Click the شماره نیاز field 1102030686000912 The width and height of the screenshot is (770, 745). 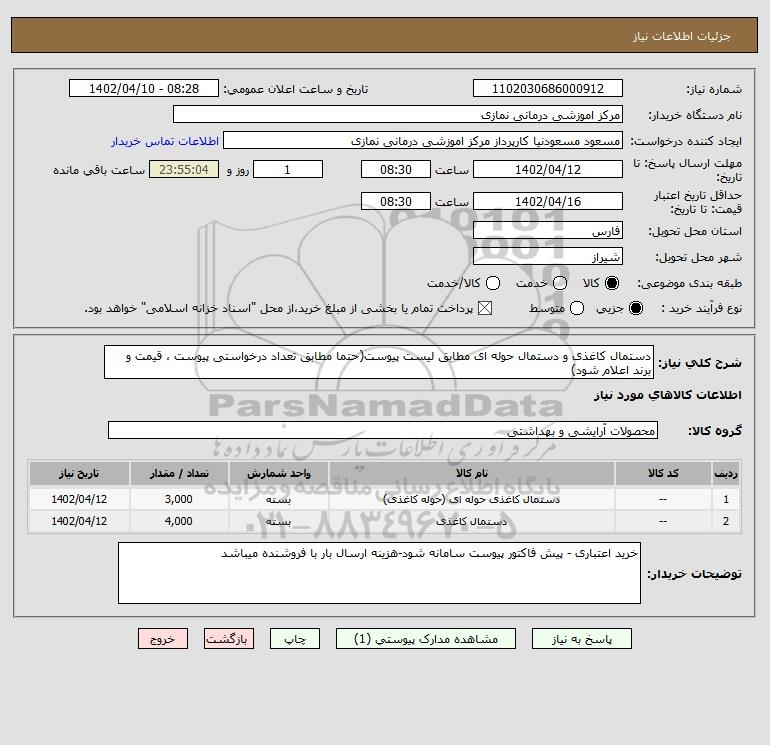(x=548, y=89)
